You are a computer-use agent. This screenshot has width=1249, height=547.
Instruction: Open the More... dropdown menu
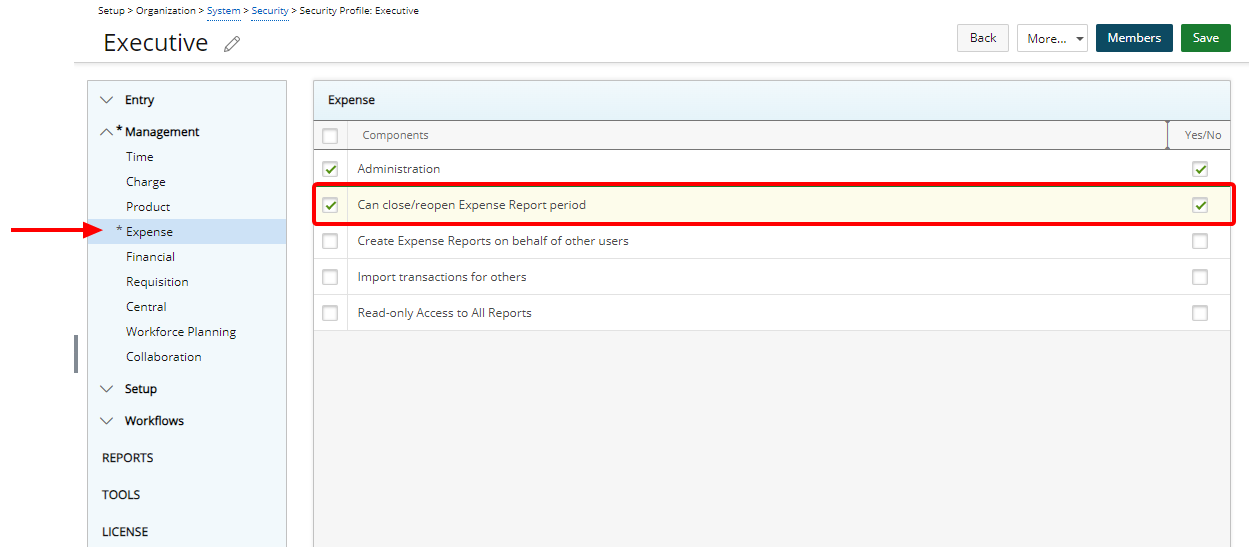click(x=1052, y=38)
